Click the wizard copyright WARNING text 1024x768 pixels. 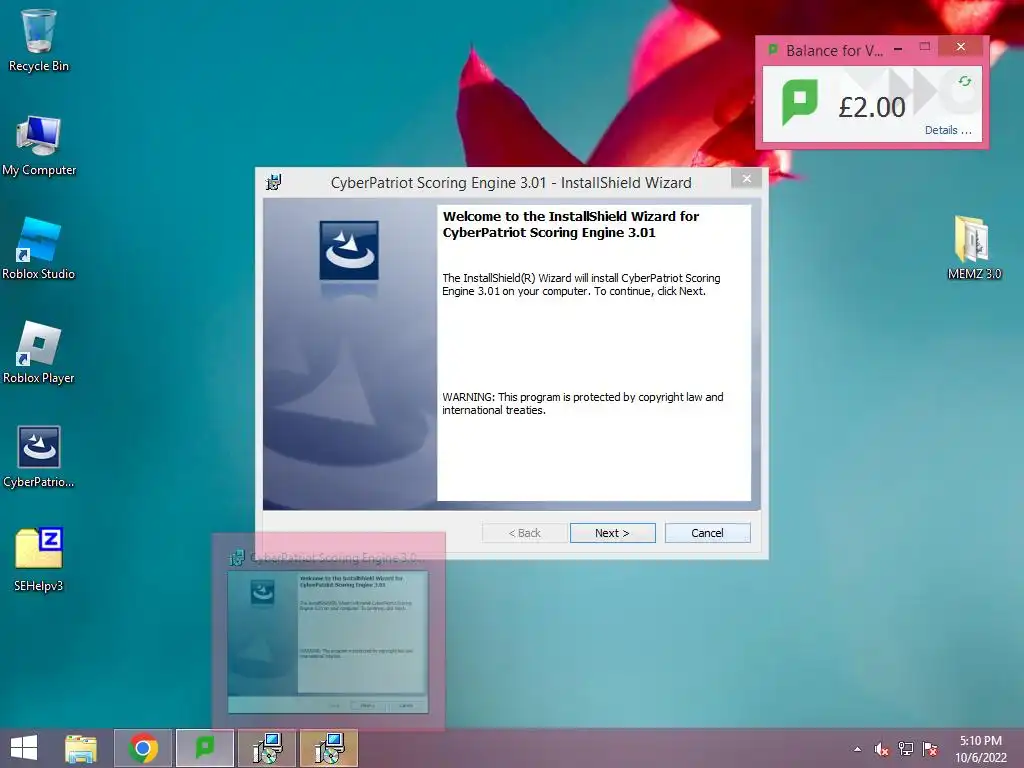pyautogui.click(x=583, y=404)
